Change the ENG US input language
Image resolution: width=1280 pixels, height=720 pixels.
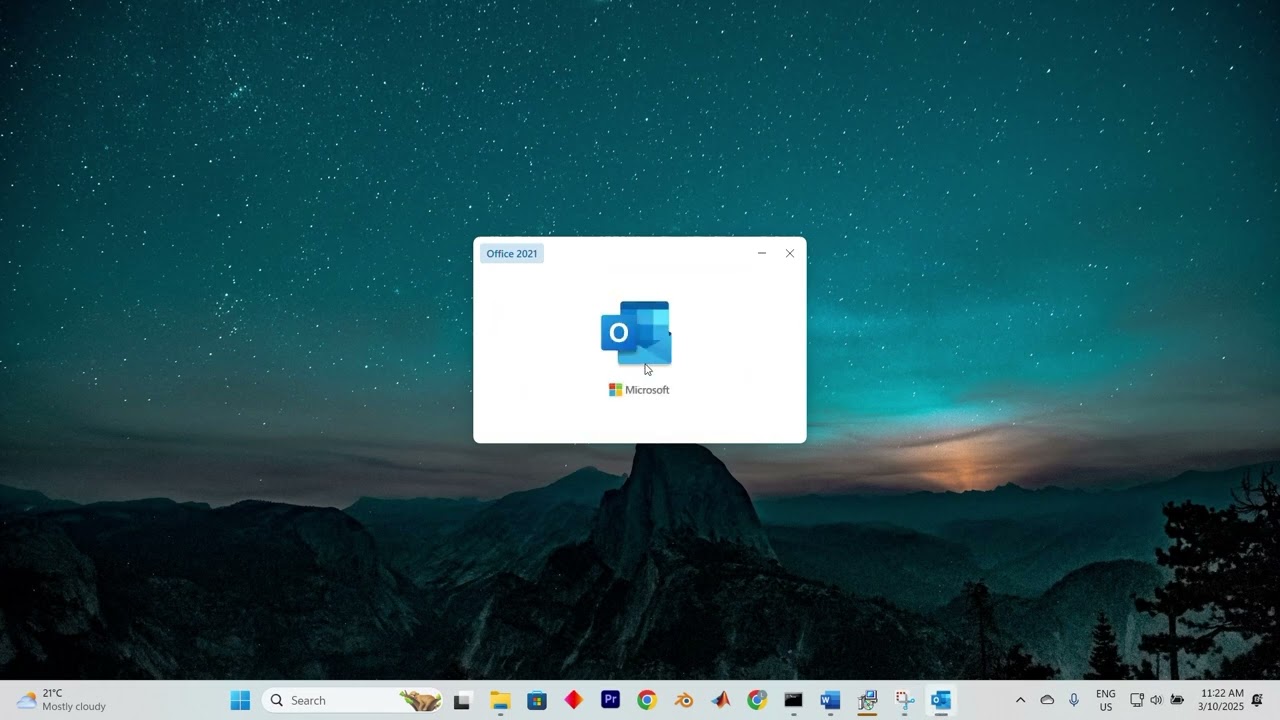click(1106, 700)
